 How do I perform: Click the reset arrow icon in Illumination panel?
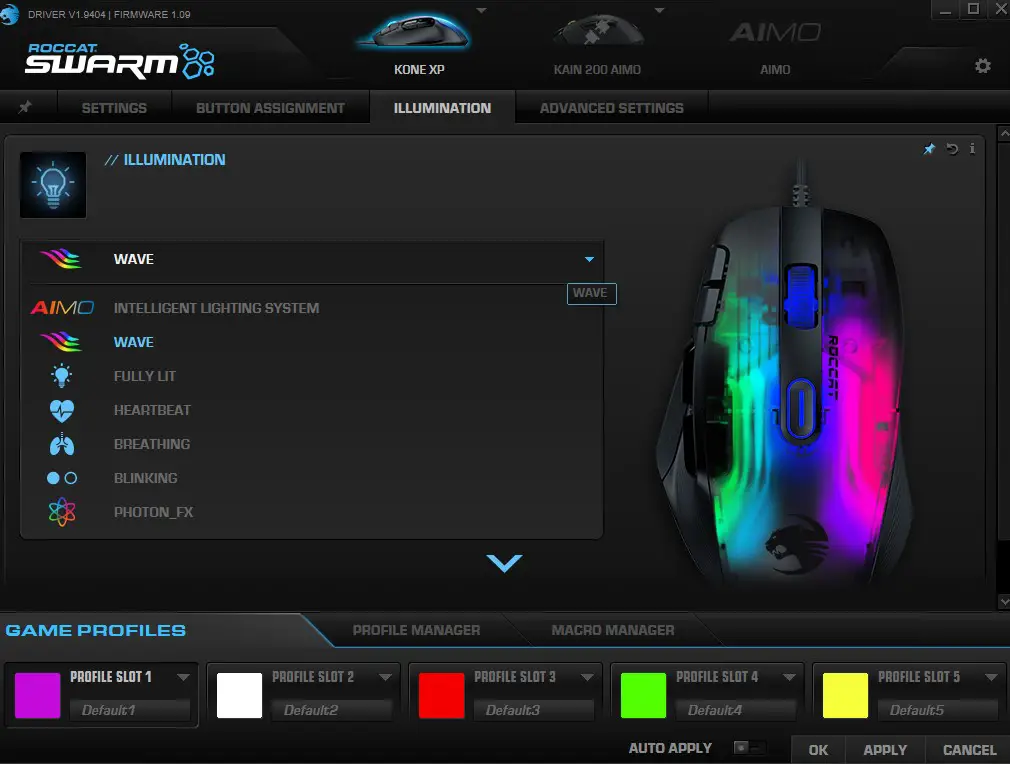pos(952,149)
